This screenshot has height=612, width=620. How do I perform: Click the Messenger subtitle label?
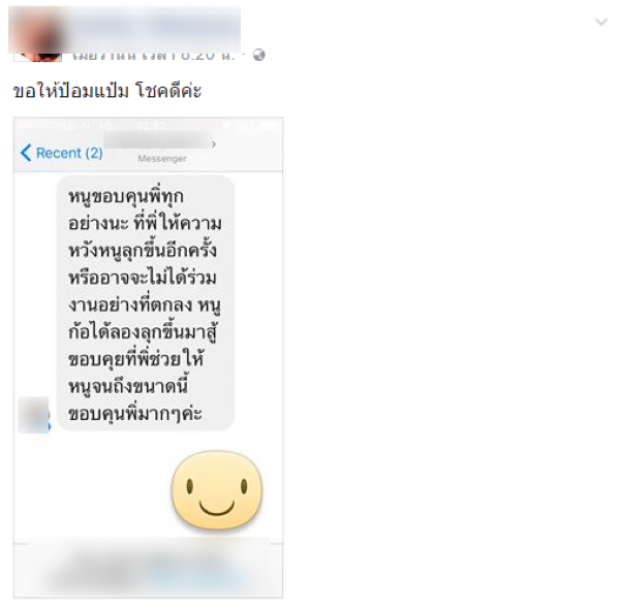pyautogui.click(x=162, y=159)
